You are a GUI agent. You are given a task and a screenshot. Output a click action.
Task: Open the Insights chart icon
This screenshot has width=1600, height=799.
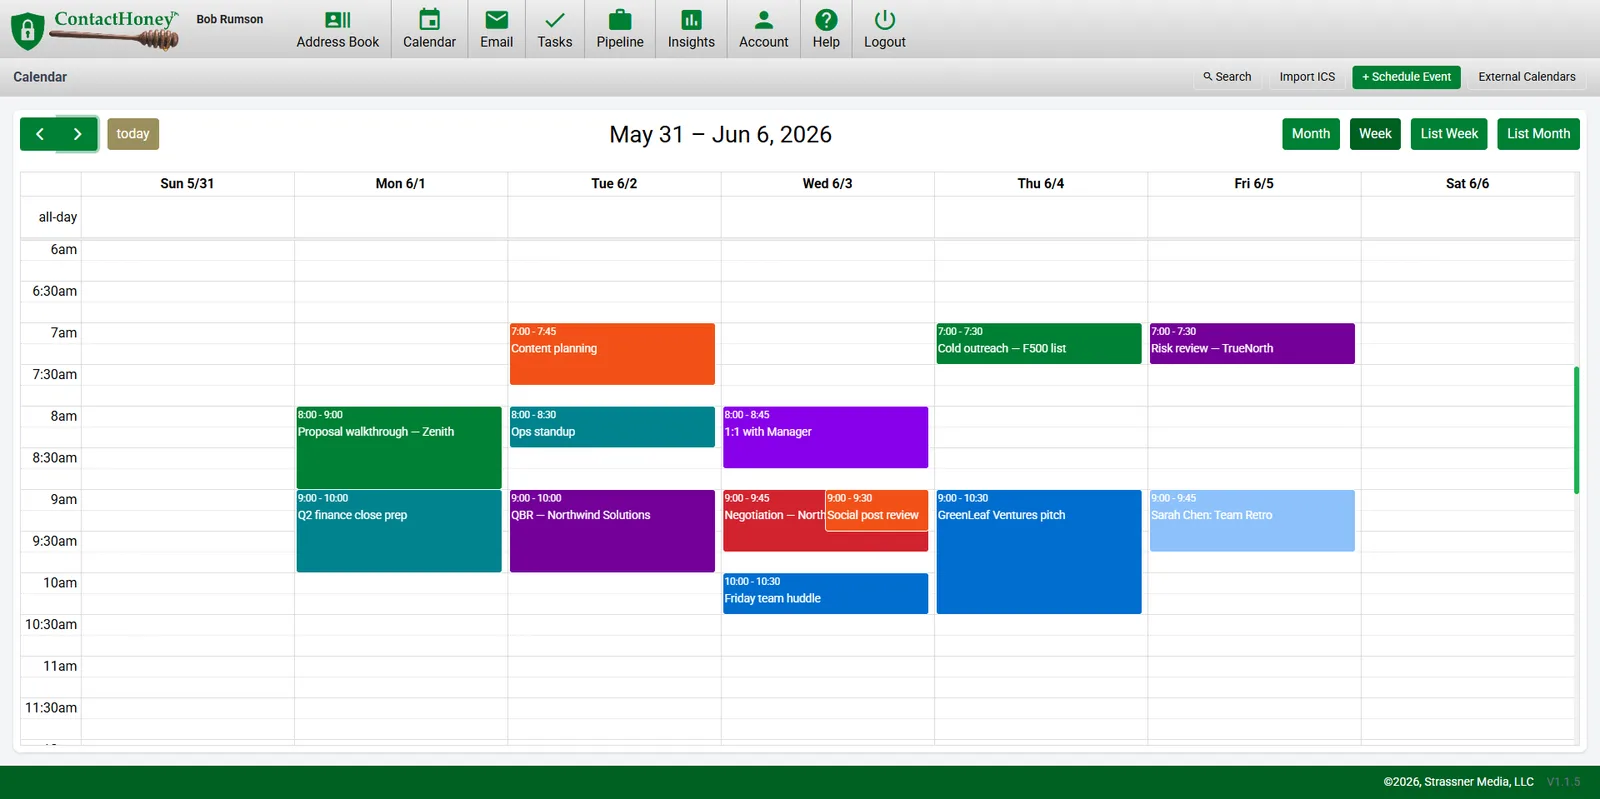tap(691, 20)
